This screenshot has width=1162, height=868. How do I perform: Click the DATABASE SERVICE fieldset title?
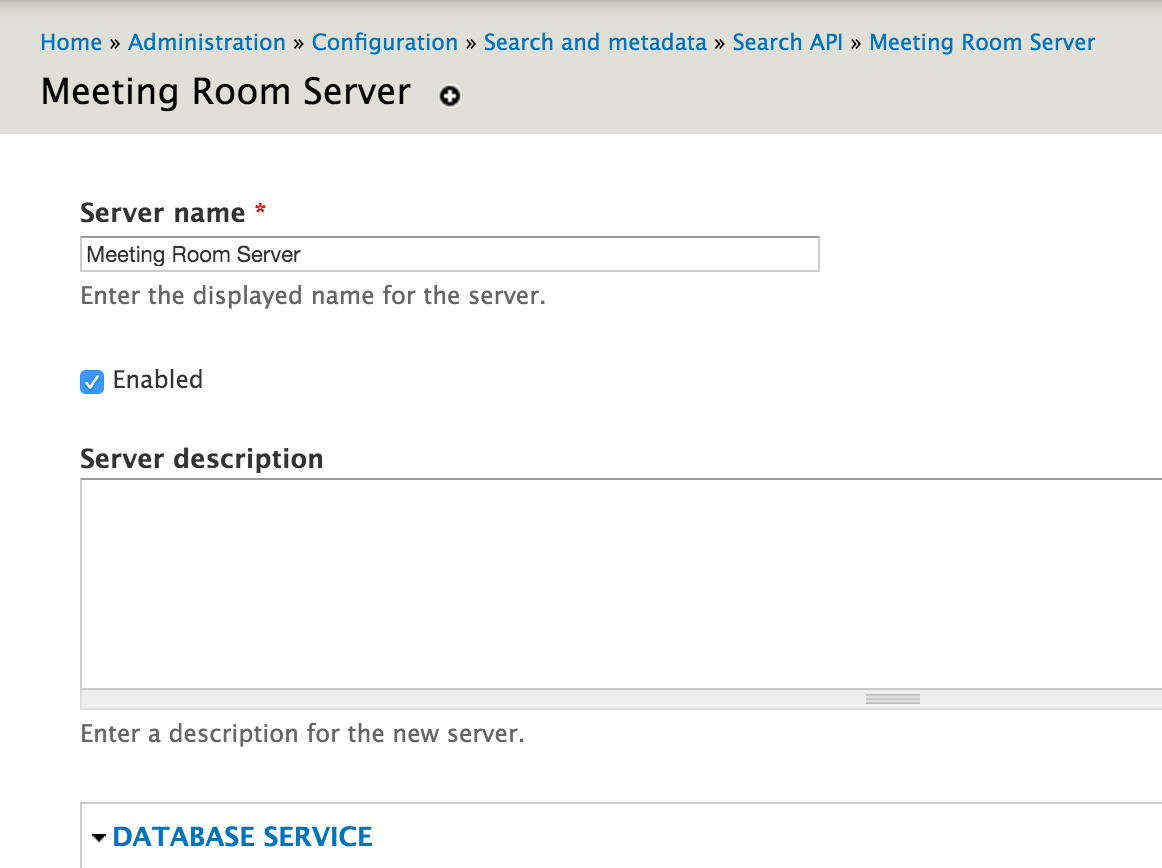tap(242, 837)
